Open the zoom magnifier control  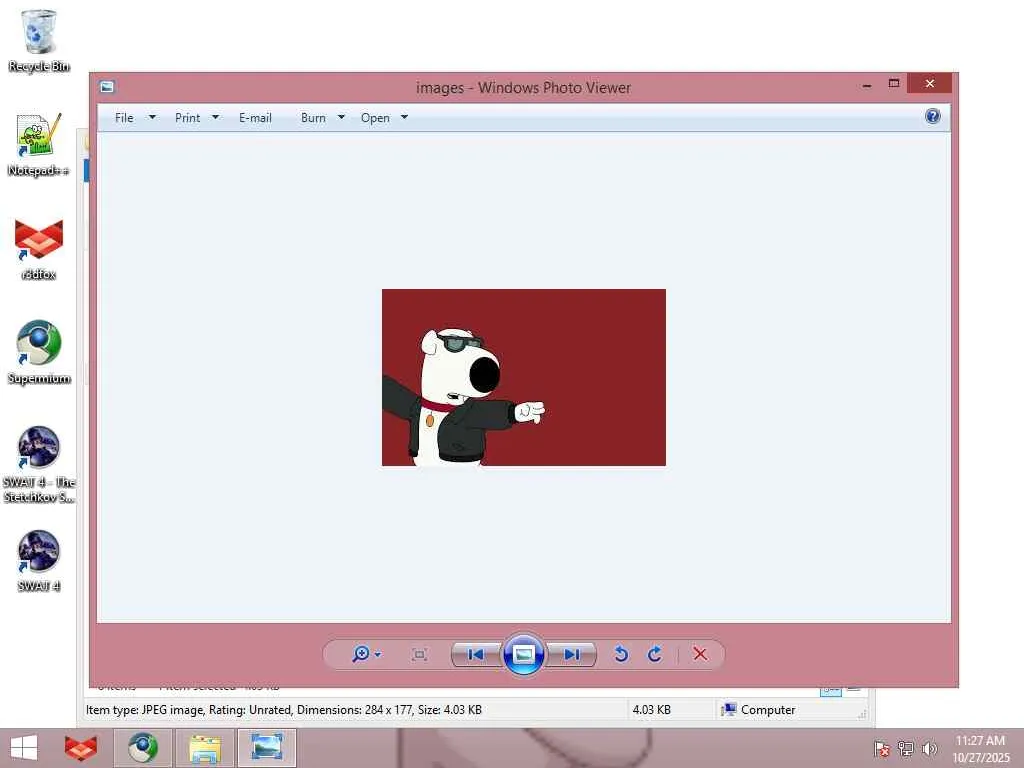(x=360, y=654)
